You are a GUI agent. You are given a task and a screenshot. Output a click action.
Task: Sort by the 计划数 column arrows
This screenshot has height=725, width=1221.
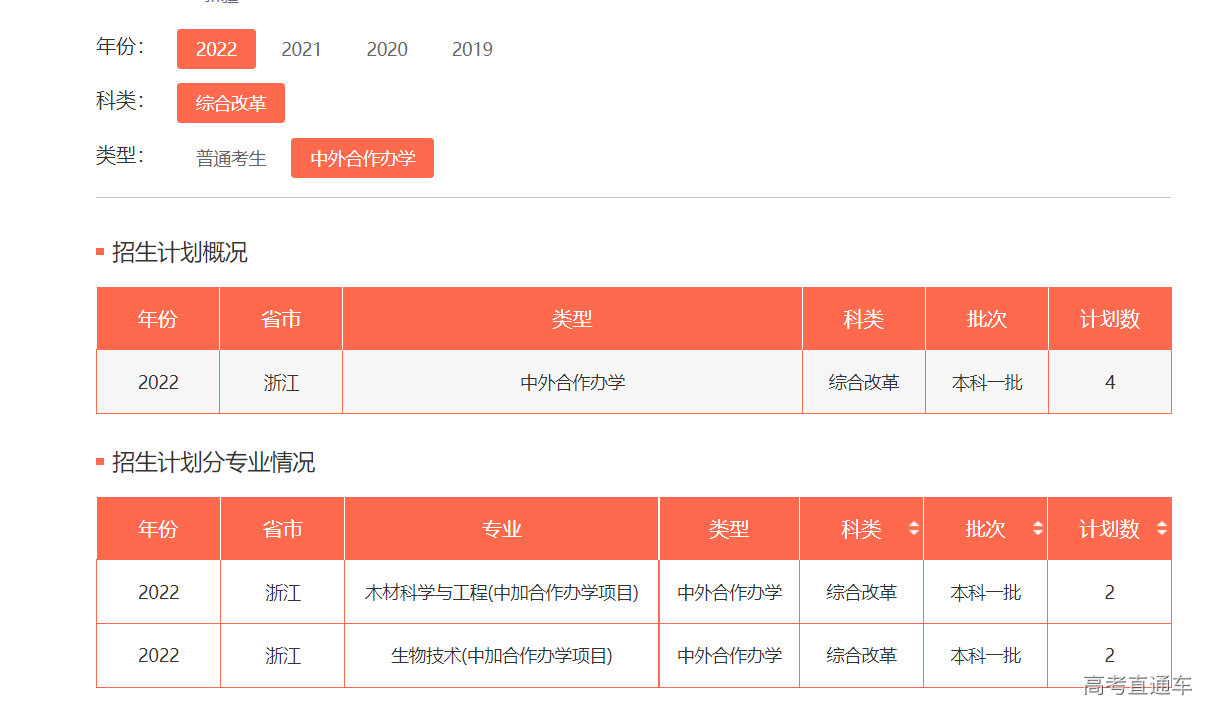click(x=1162, y=528)
